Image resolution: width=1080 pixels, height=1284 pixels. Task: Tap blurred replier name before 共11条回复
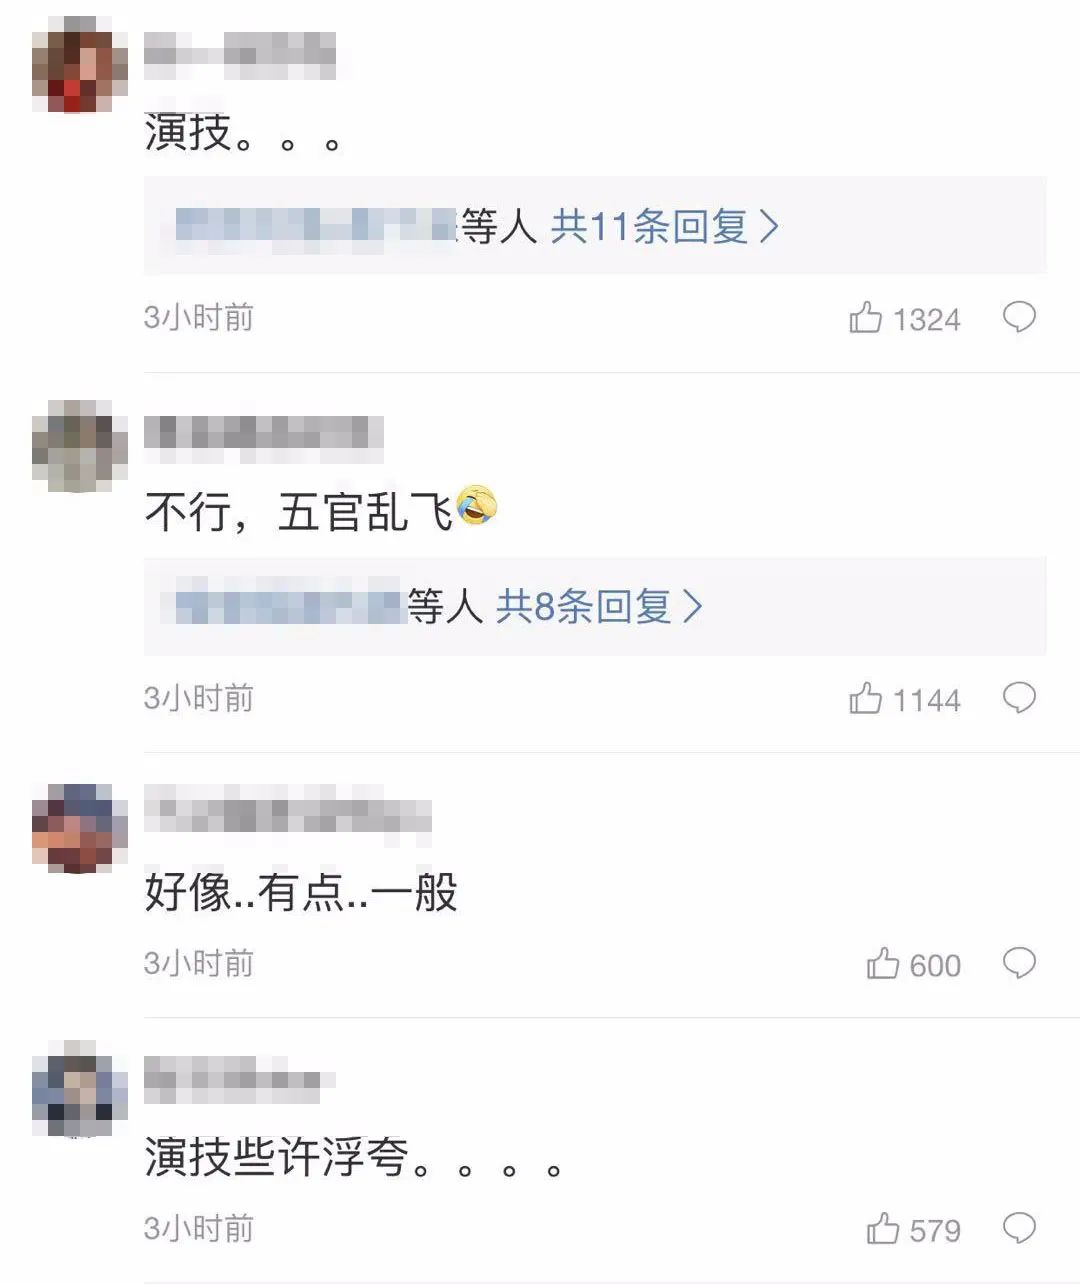coord(316,226)
